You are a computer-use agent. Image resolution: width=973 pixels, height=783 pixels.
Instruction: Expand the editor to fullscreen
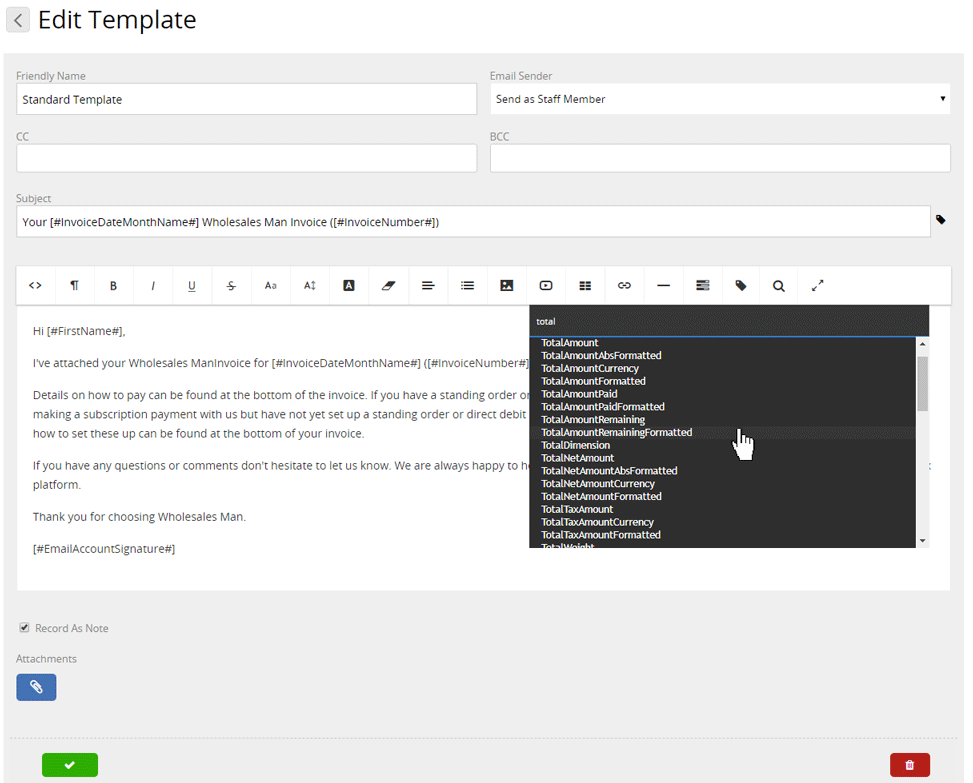click(817, 285)
